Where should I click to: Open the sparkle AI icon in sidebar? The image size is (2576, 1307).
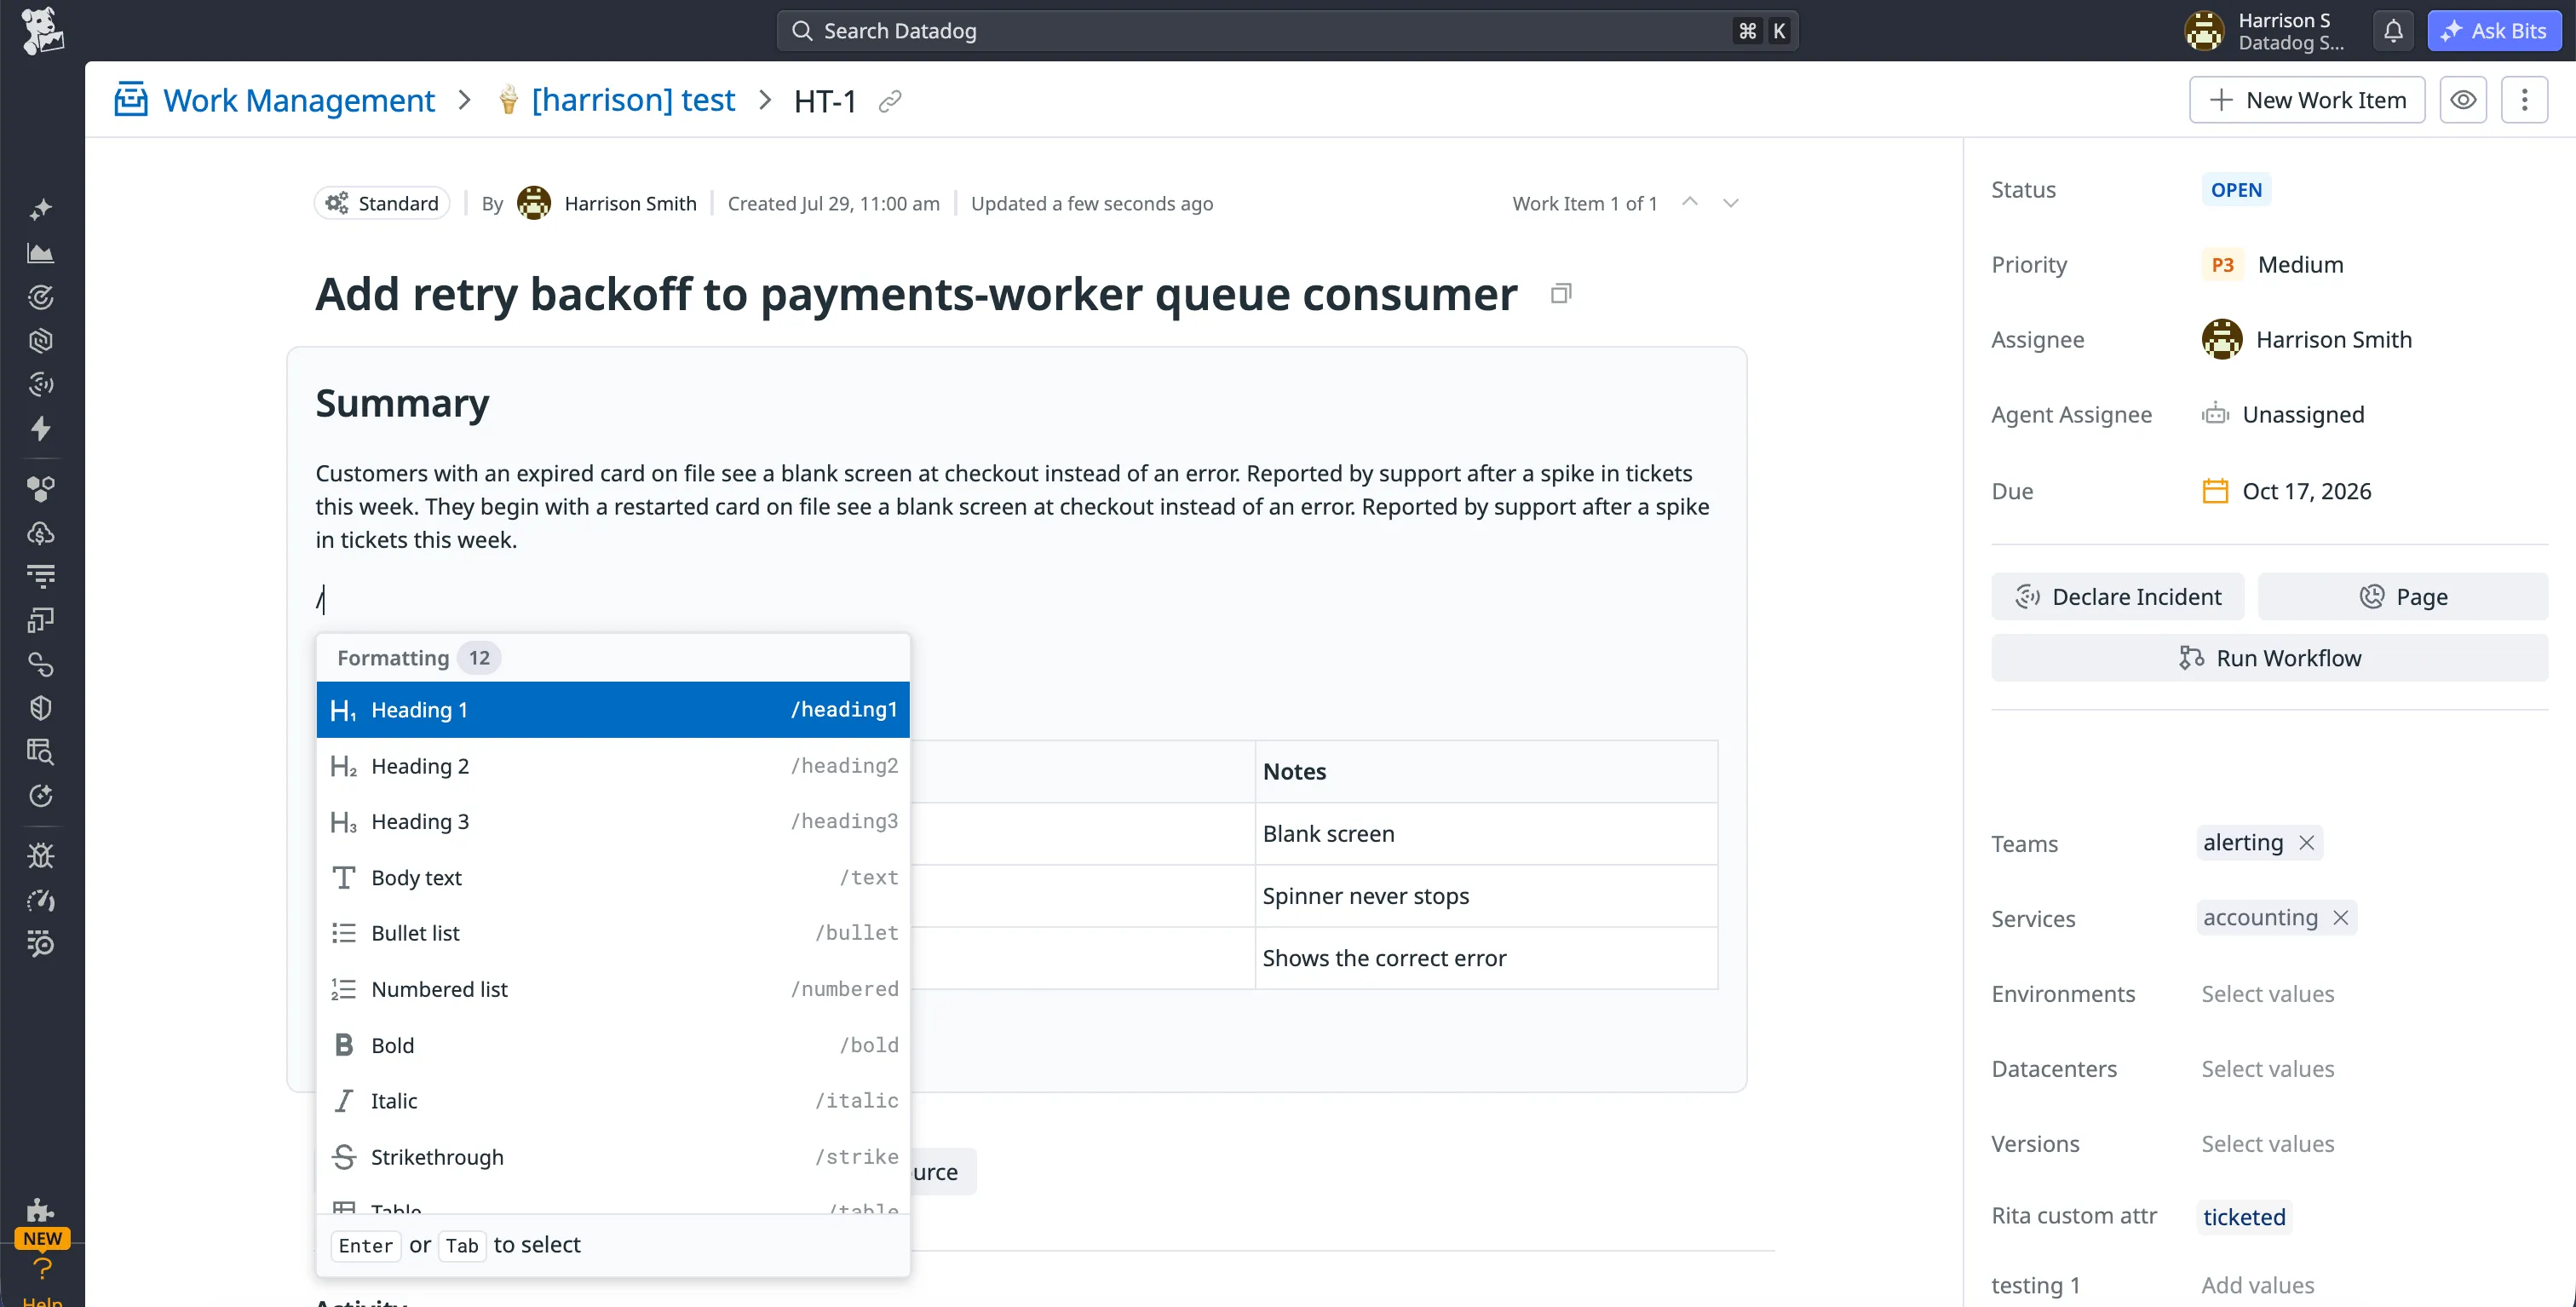41,210
